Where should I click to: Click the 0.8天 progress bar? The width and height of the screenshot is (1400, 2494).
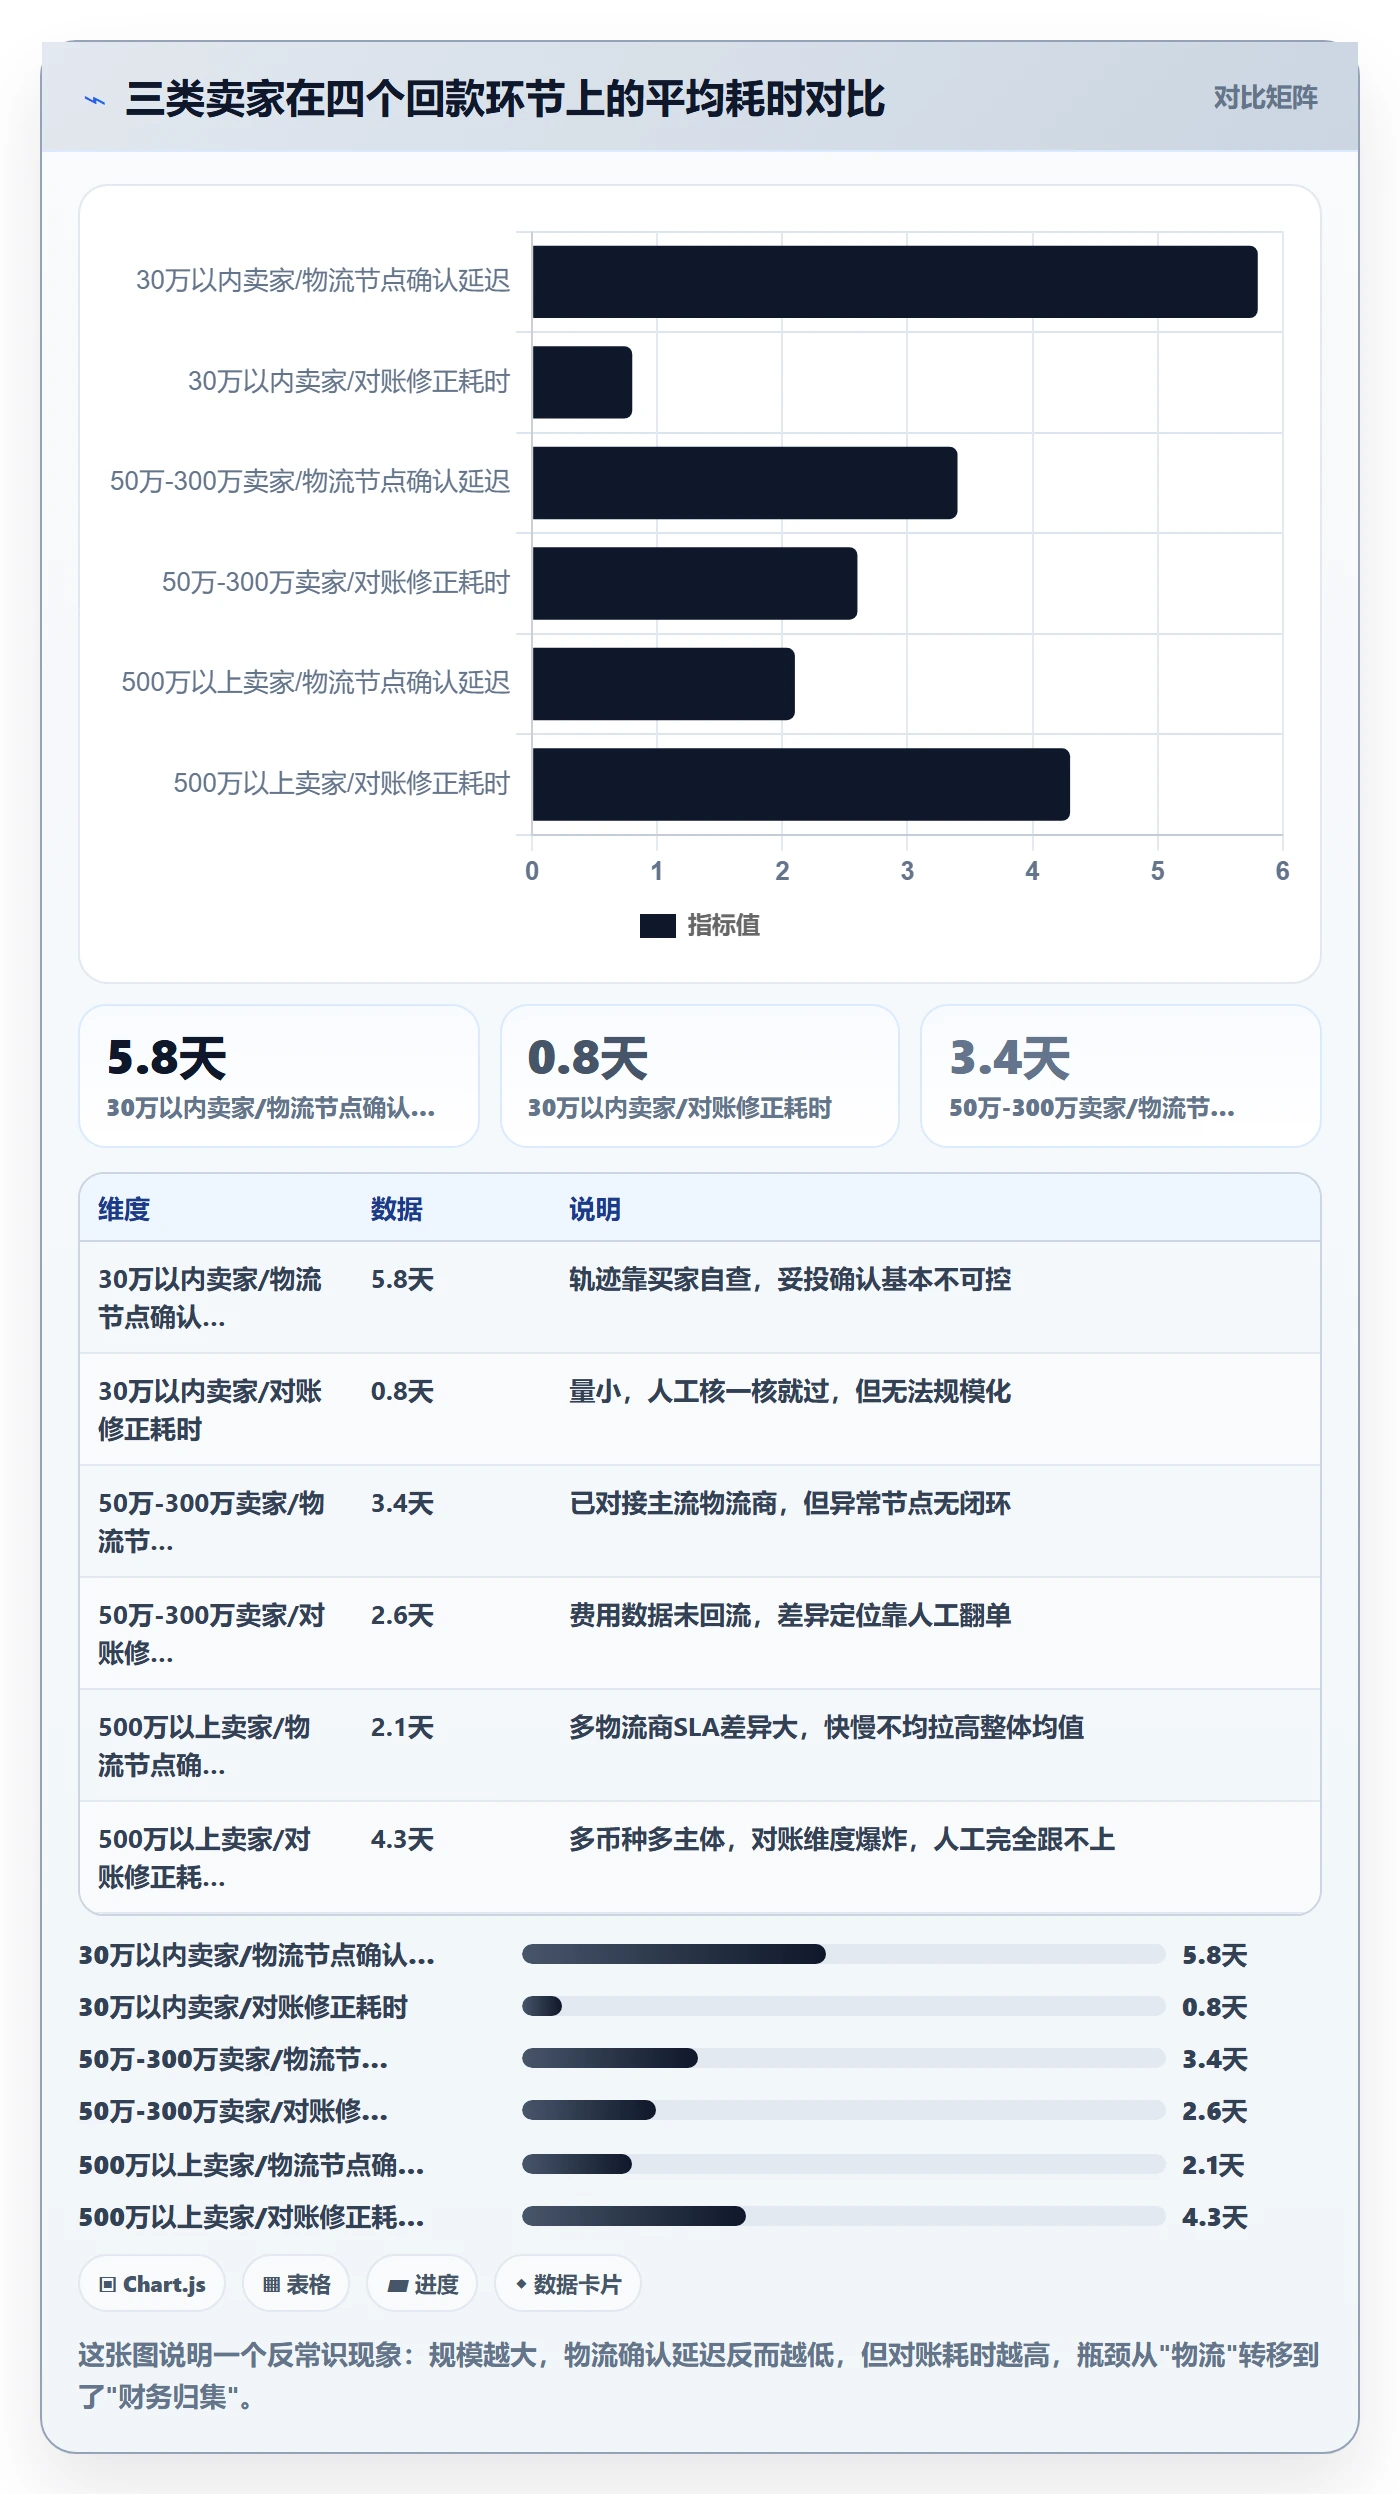(x=844, y=2006)
